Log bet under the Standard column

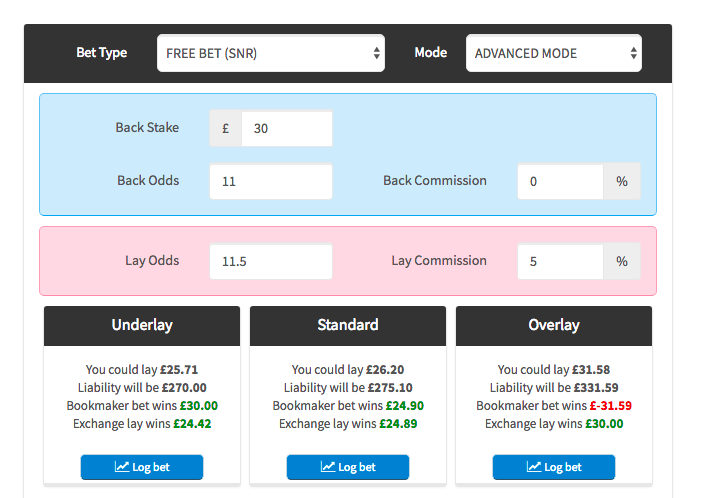[x=348, y=467]
